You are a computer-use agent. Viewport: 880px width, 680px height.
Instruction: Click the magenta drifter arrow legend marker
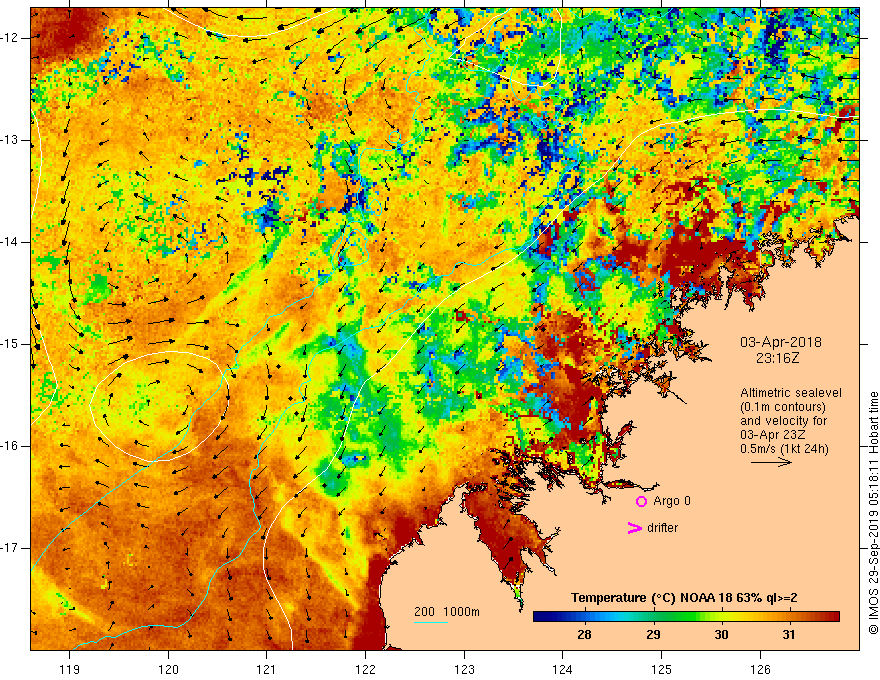click(x=634, y=528)
